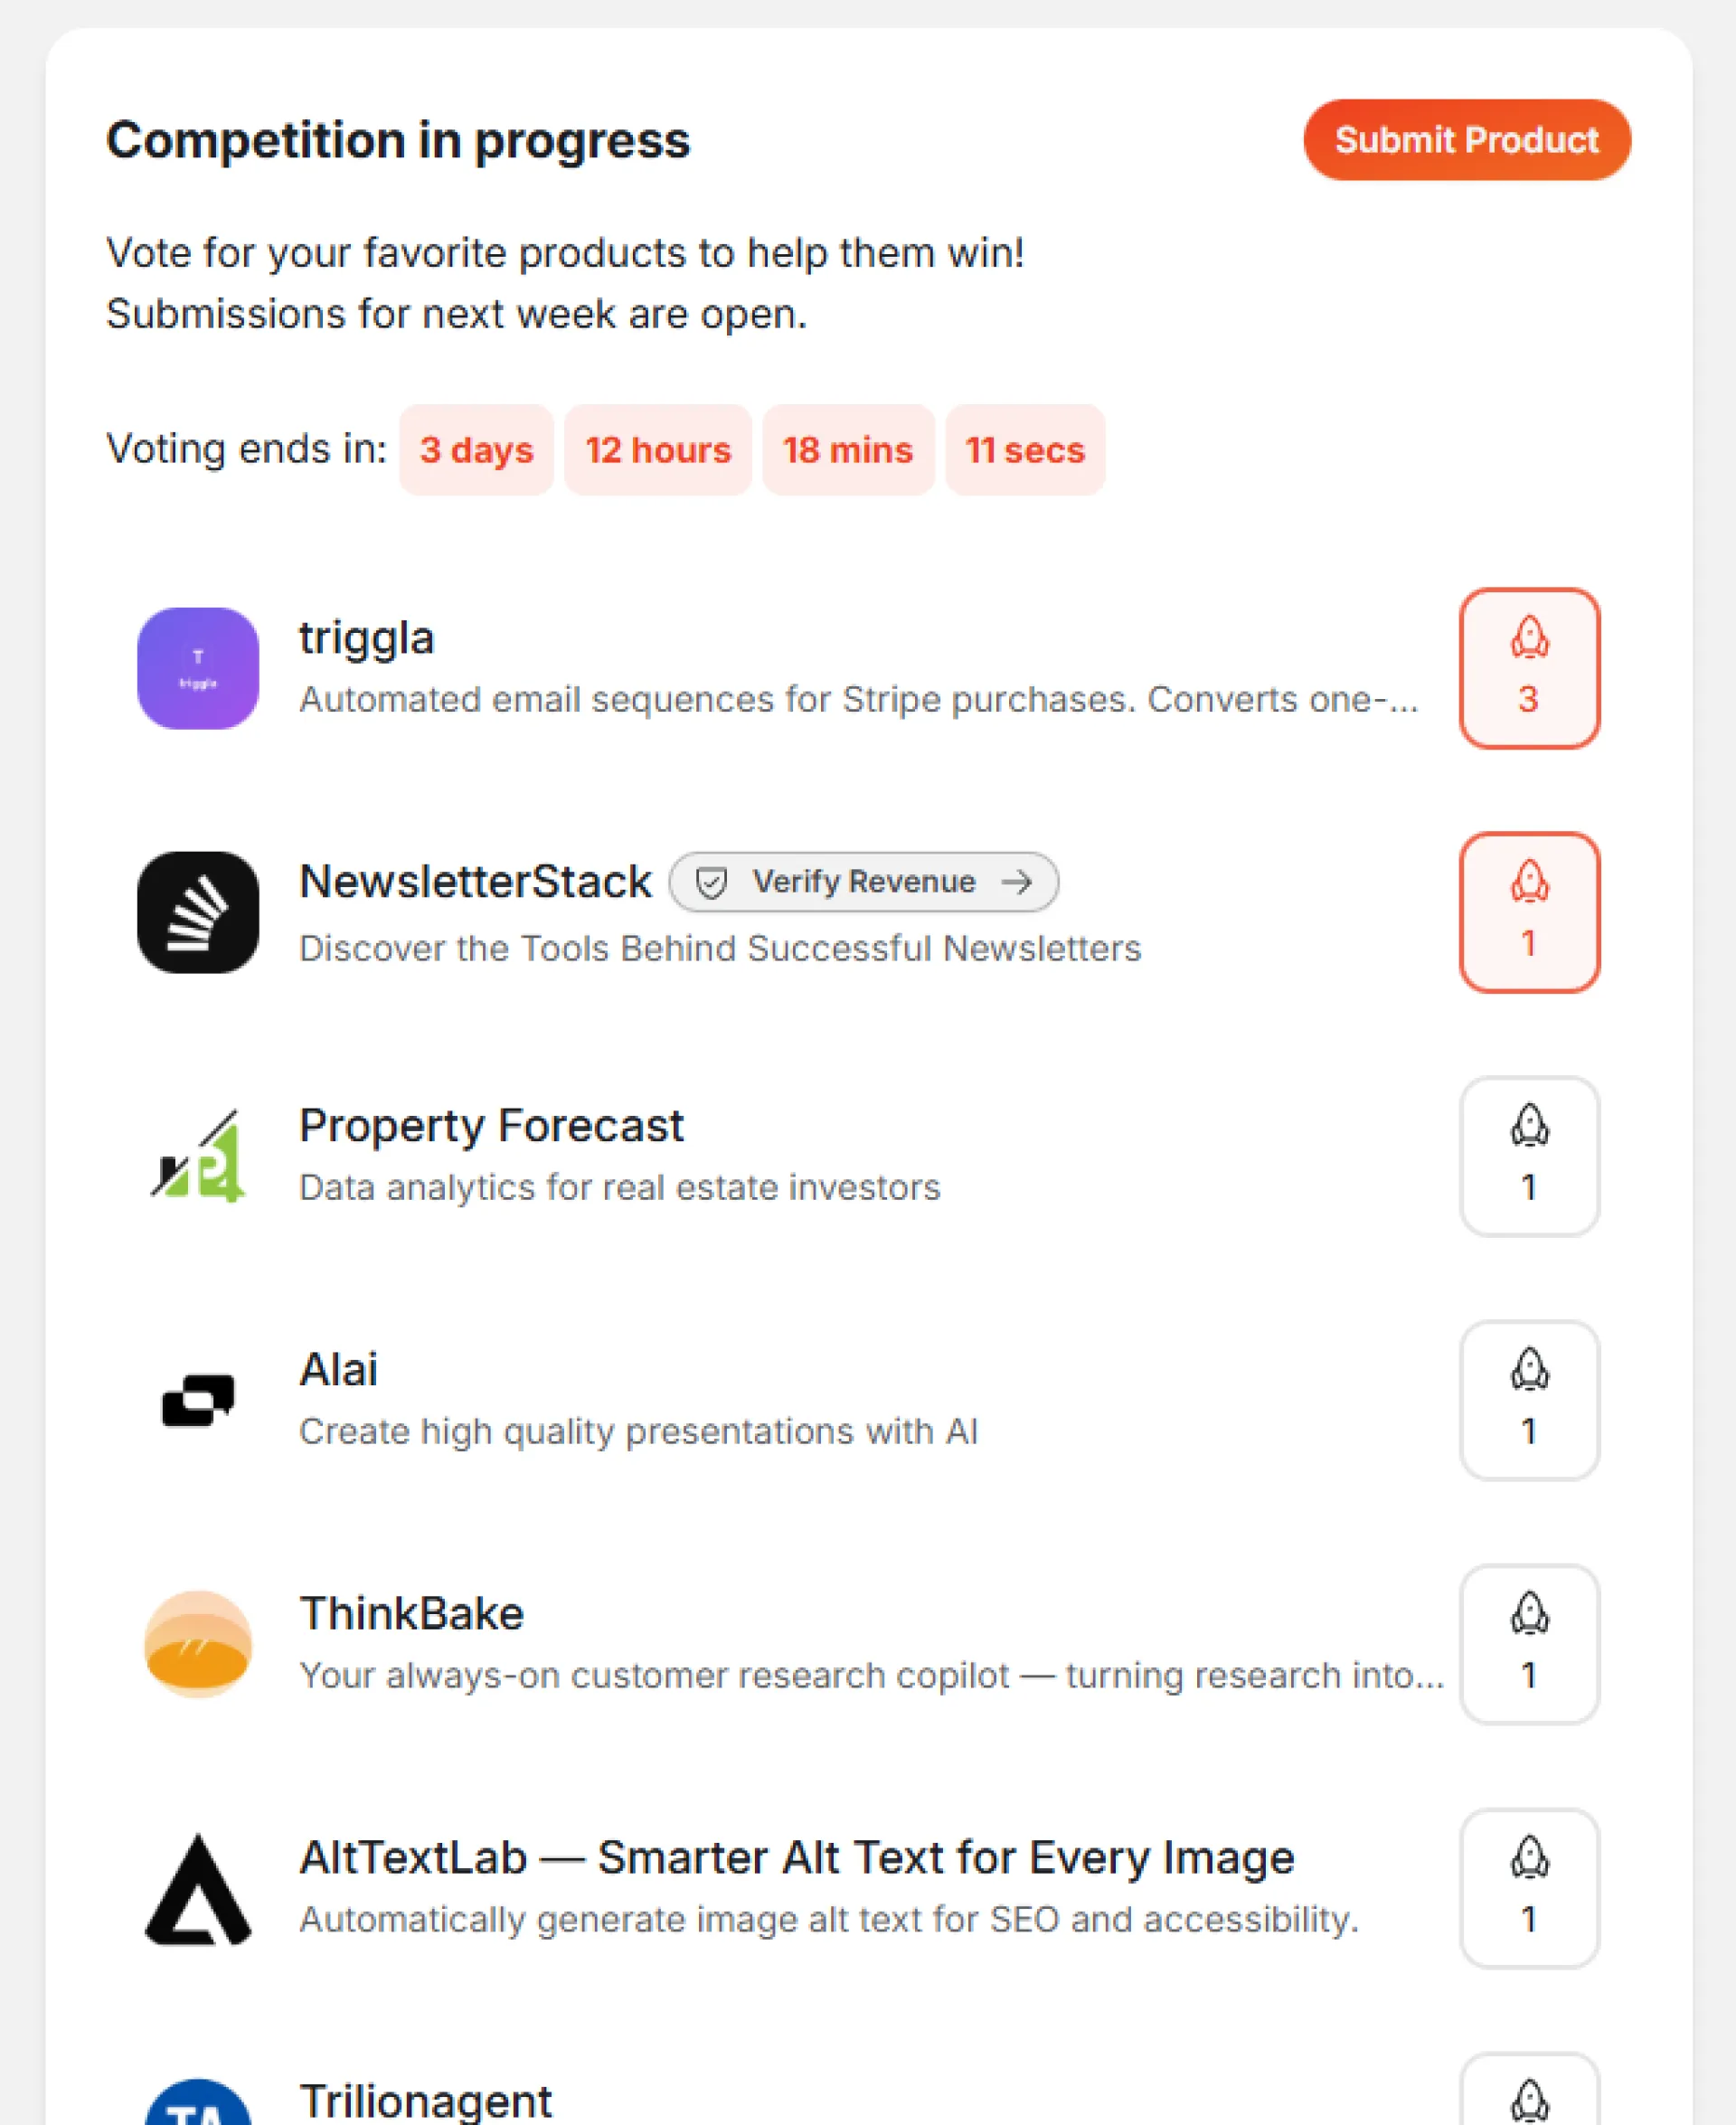Open the triggla product title
1736x2125 pixels.
tap(366, 638)
